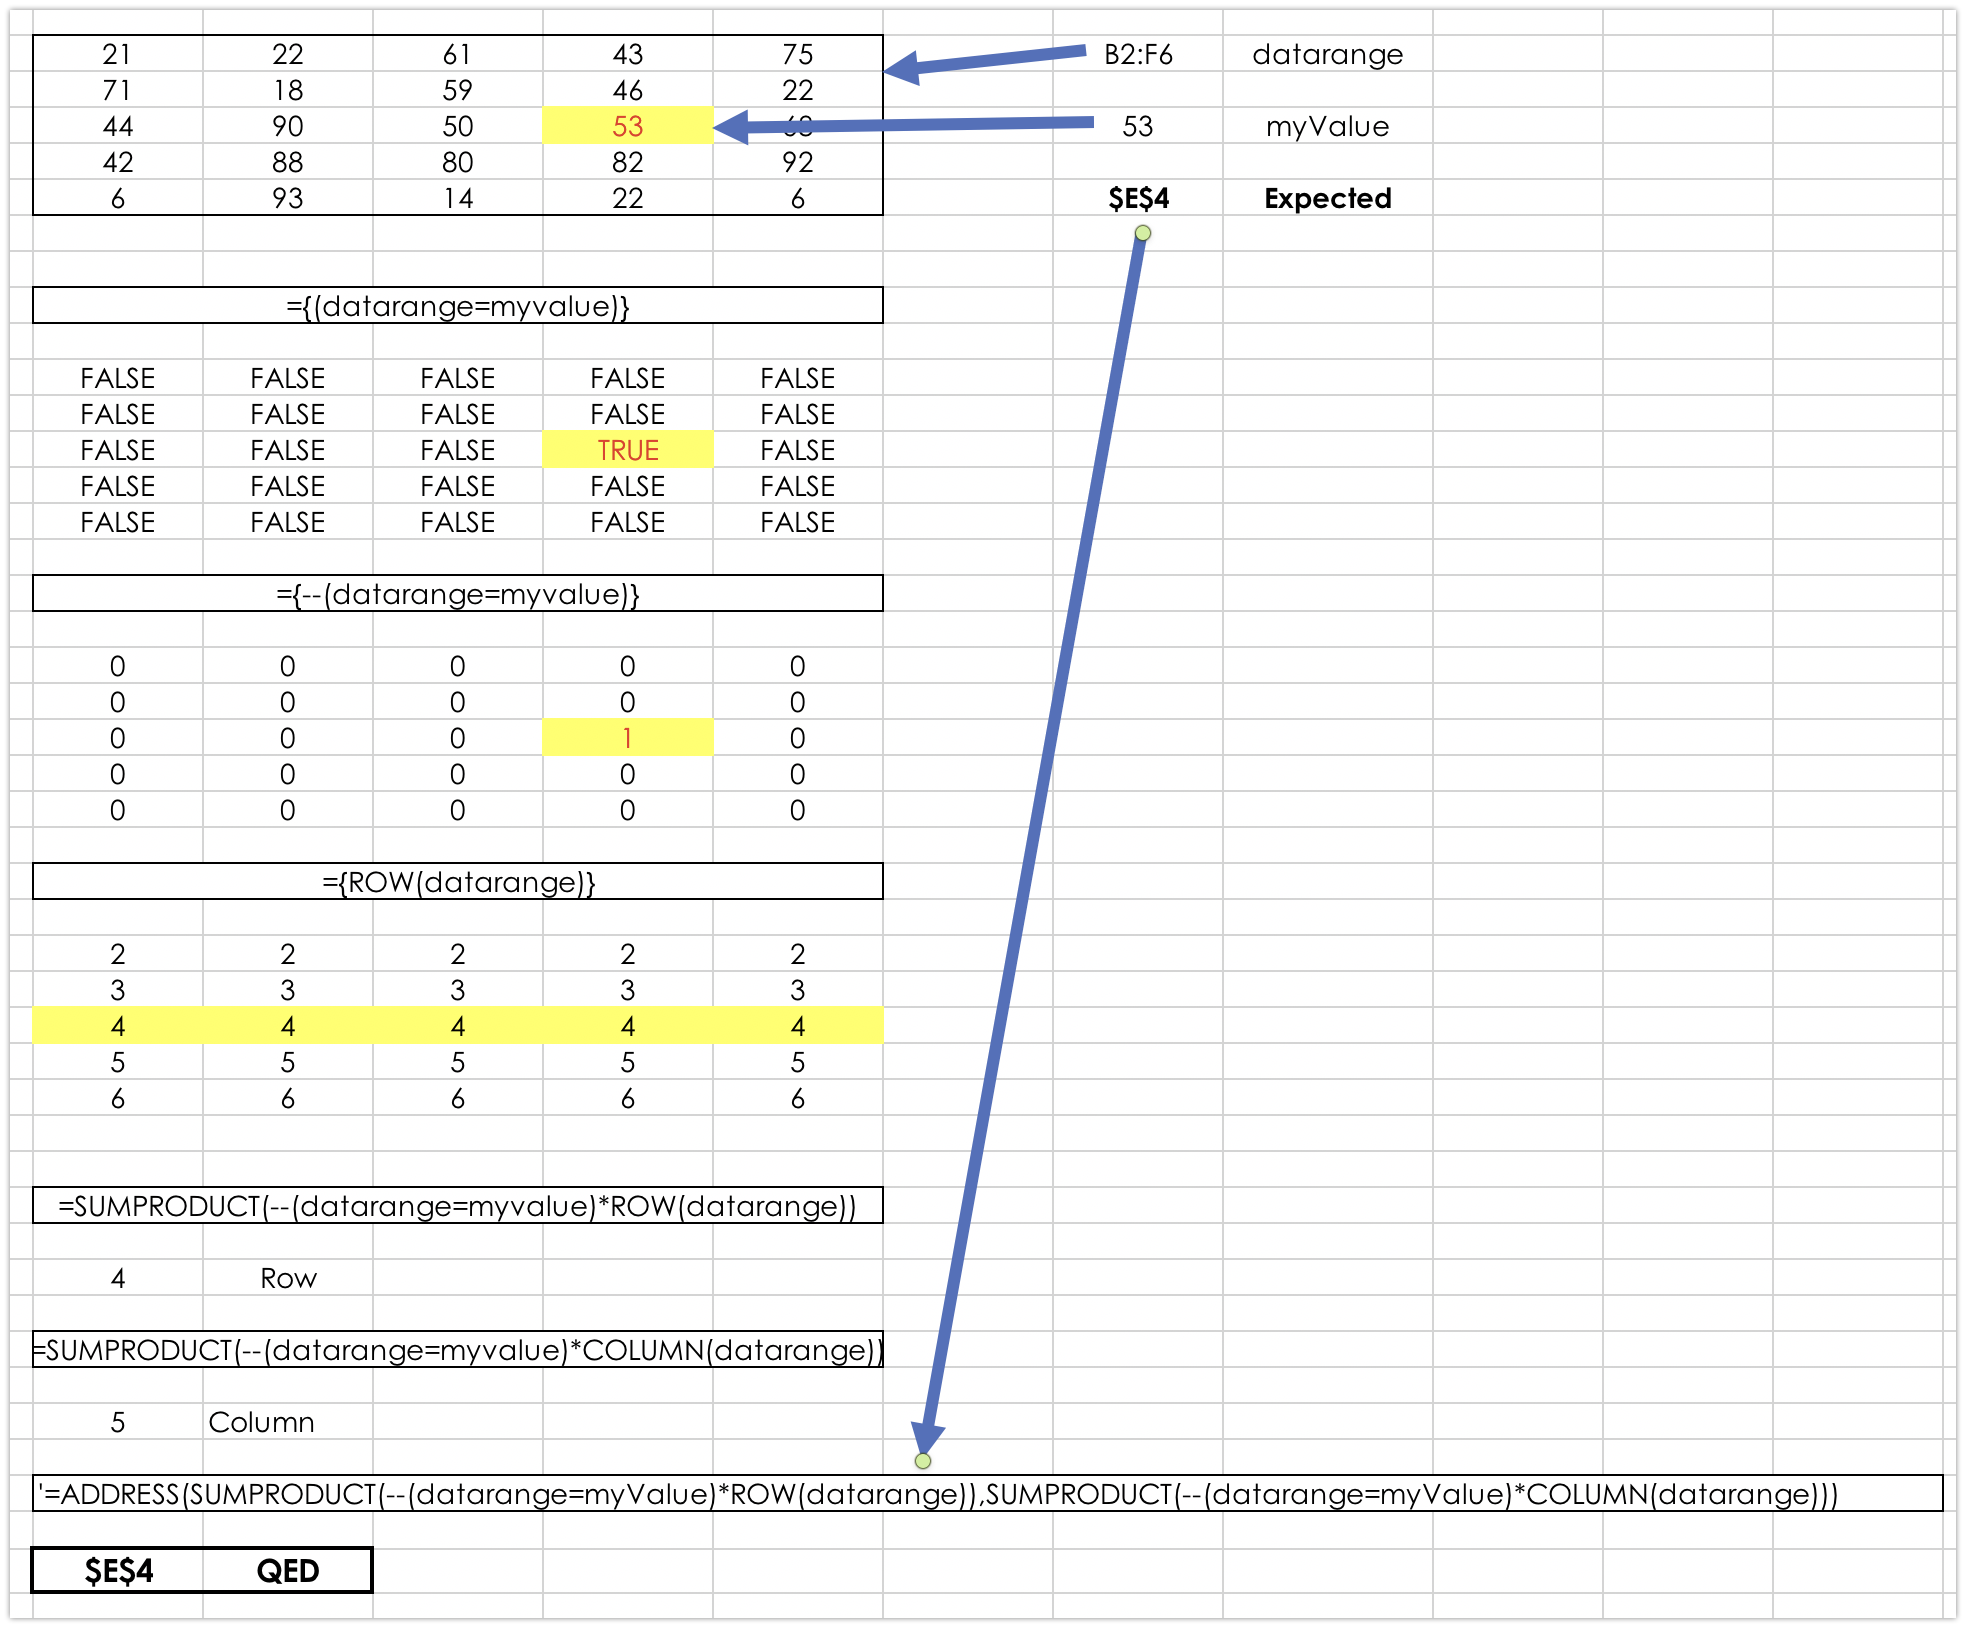Click the SUMPRODUCT ROW formula box
The width and height of the screenshot is (1966, 1628).
457,1206
